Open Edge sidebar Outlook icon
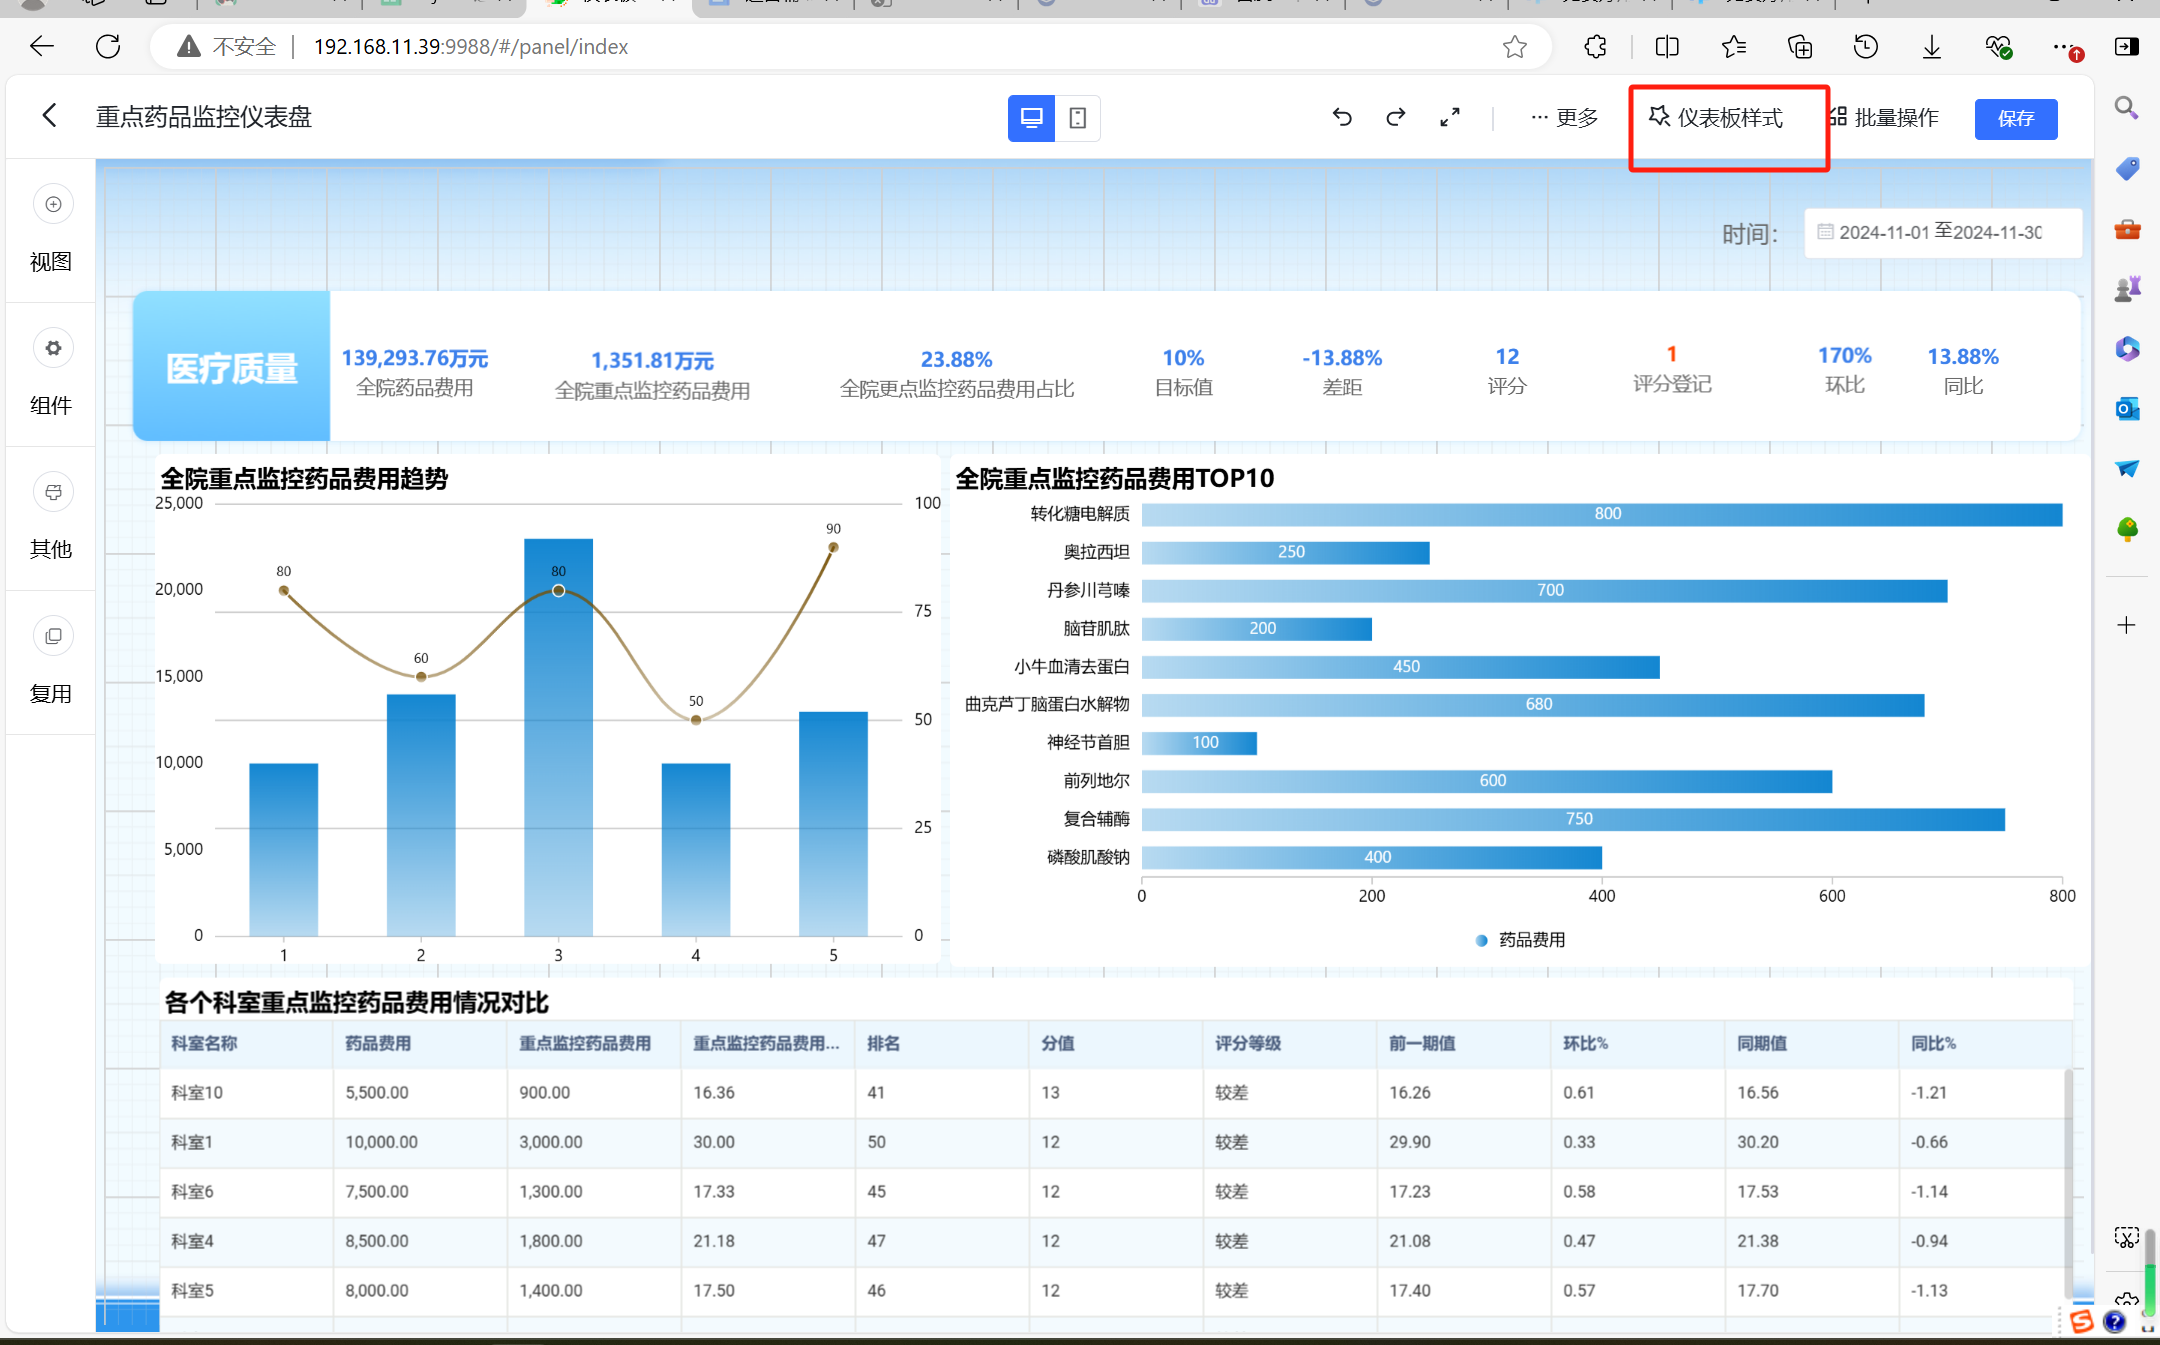This screenshot has height=1345, width=2160. click(x=2127, y=408)
